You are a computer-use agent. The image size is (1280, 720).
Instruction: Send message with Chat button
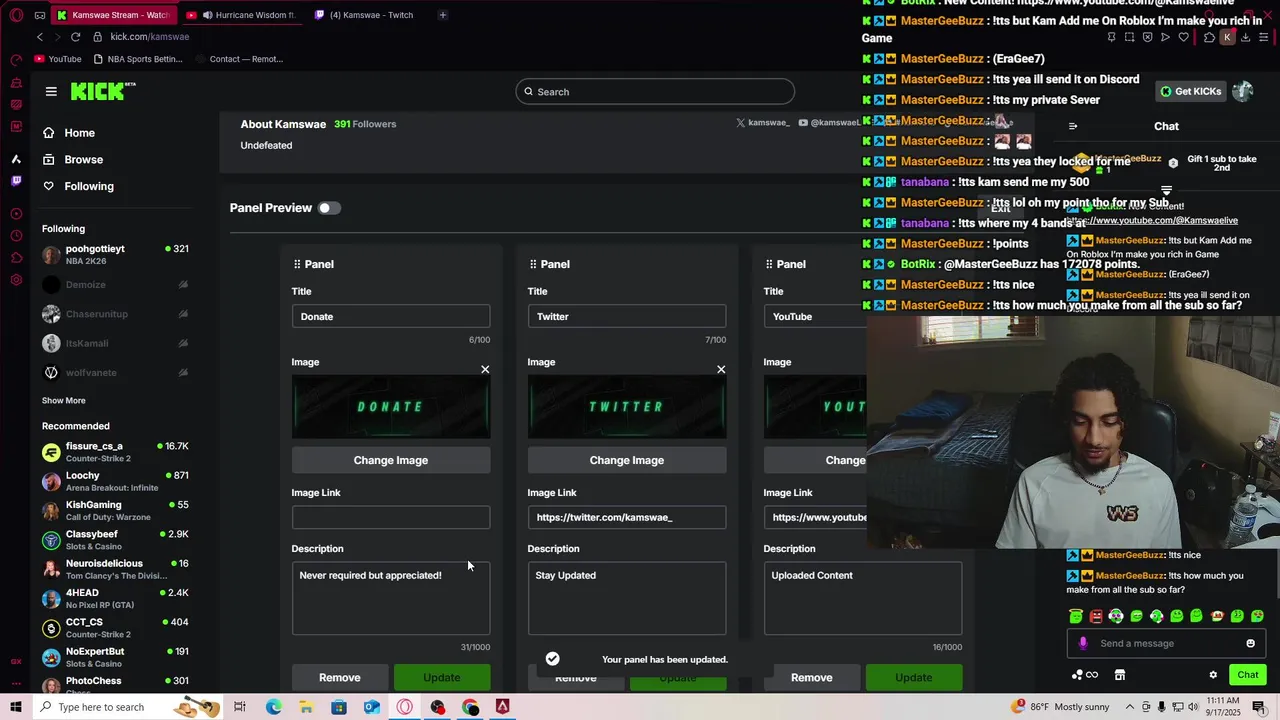pos(1248,675)
